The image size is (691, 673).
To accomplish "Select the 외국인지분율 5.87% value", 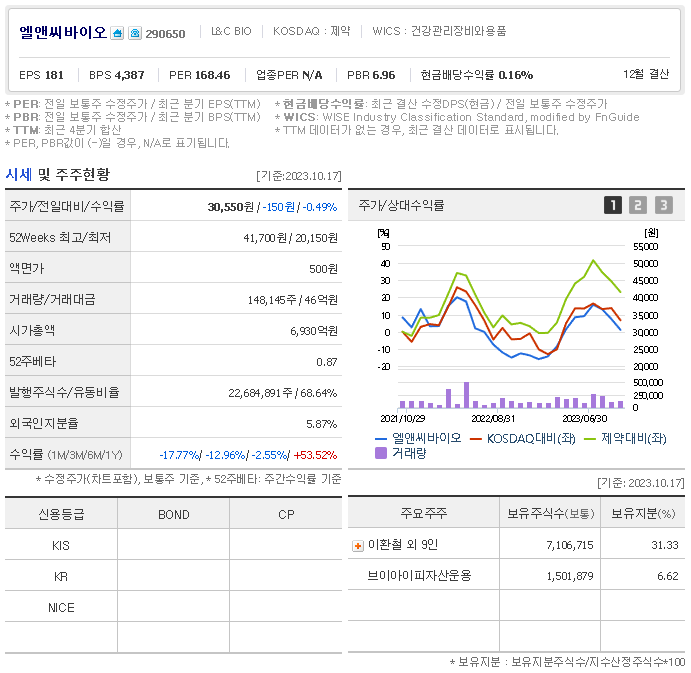I will point(322,424).
